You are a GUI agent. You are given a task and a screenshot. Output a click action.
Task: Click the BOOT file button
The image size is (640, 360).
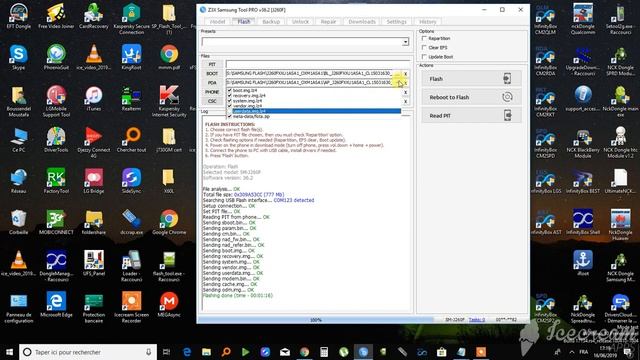click(x=212, y=73)
